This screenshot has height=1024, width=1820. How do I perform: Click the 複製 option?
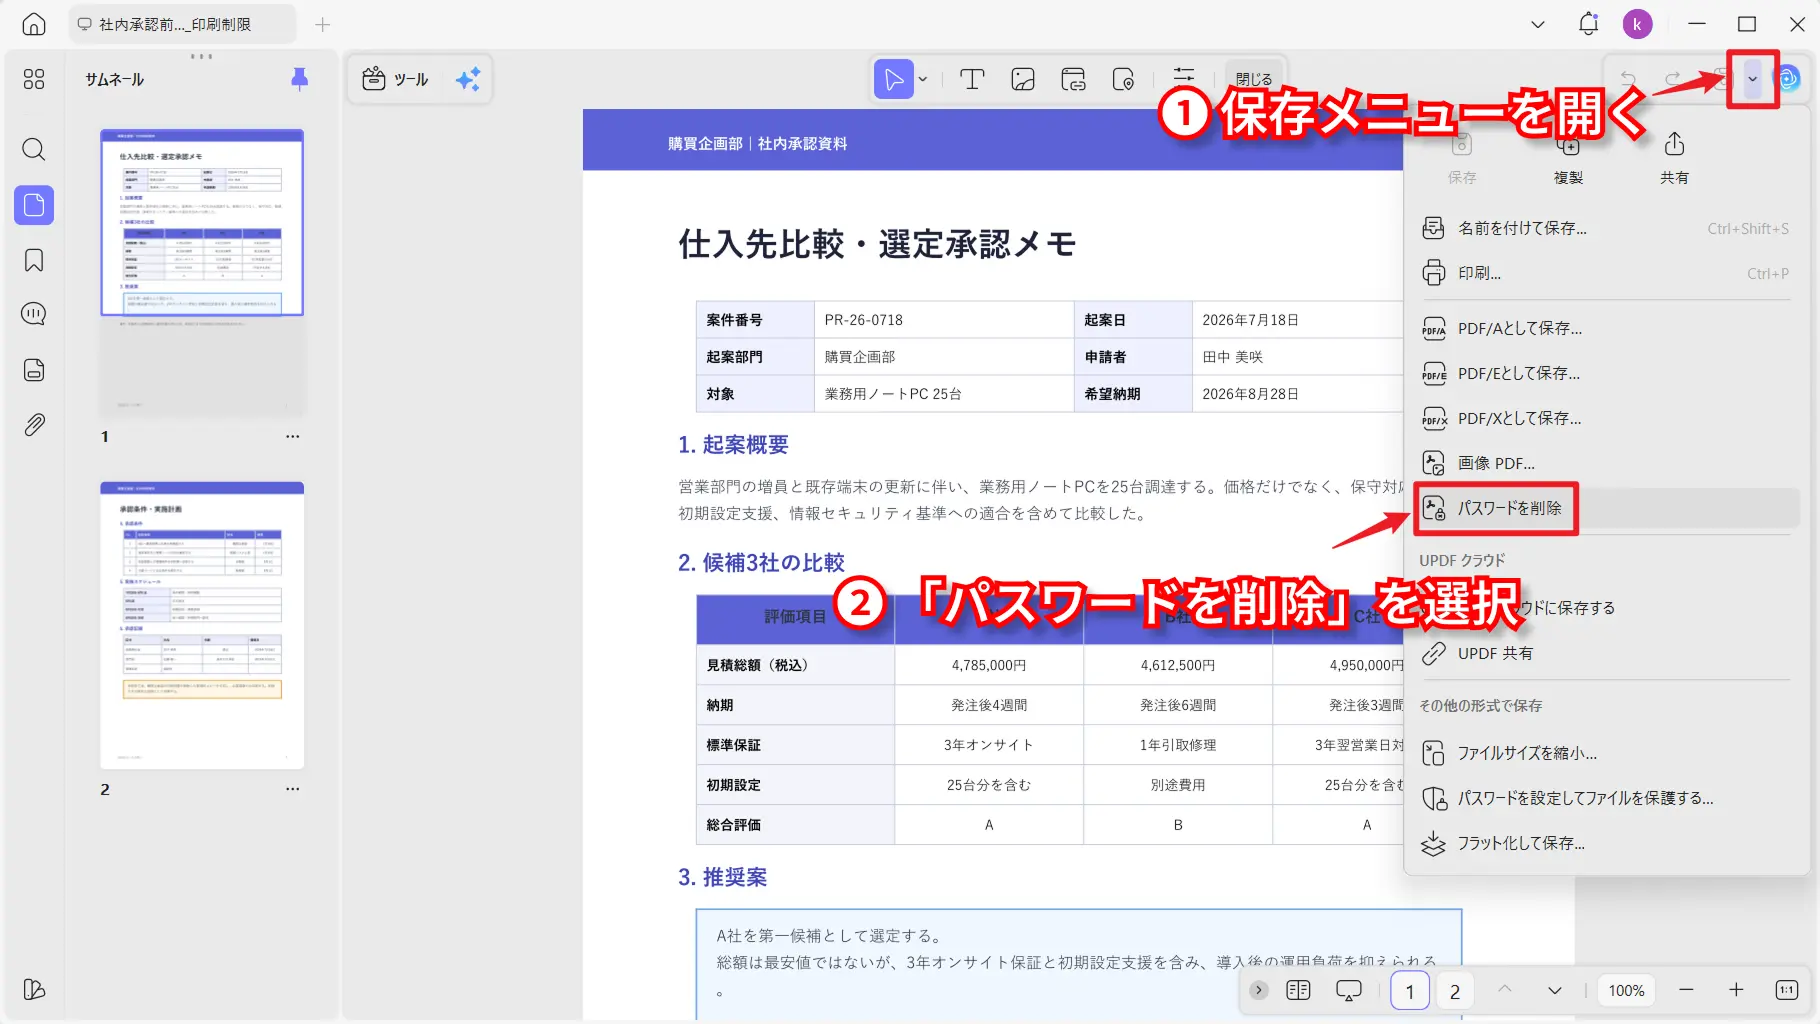(x=1568, y=158)
